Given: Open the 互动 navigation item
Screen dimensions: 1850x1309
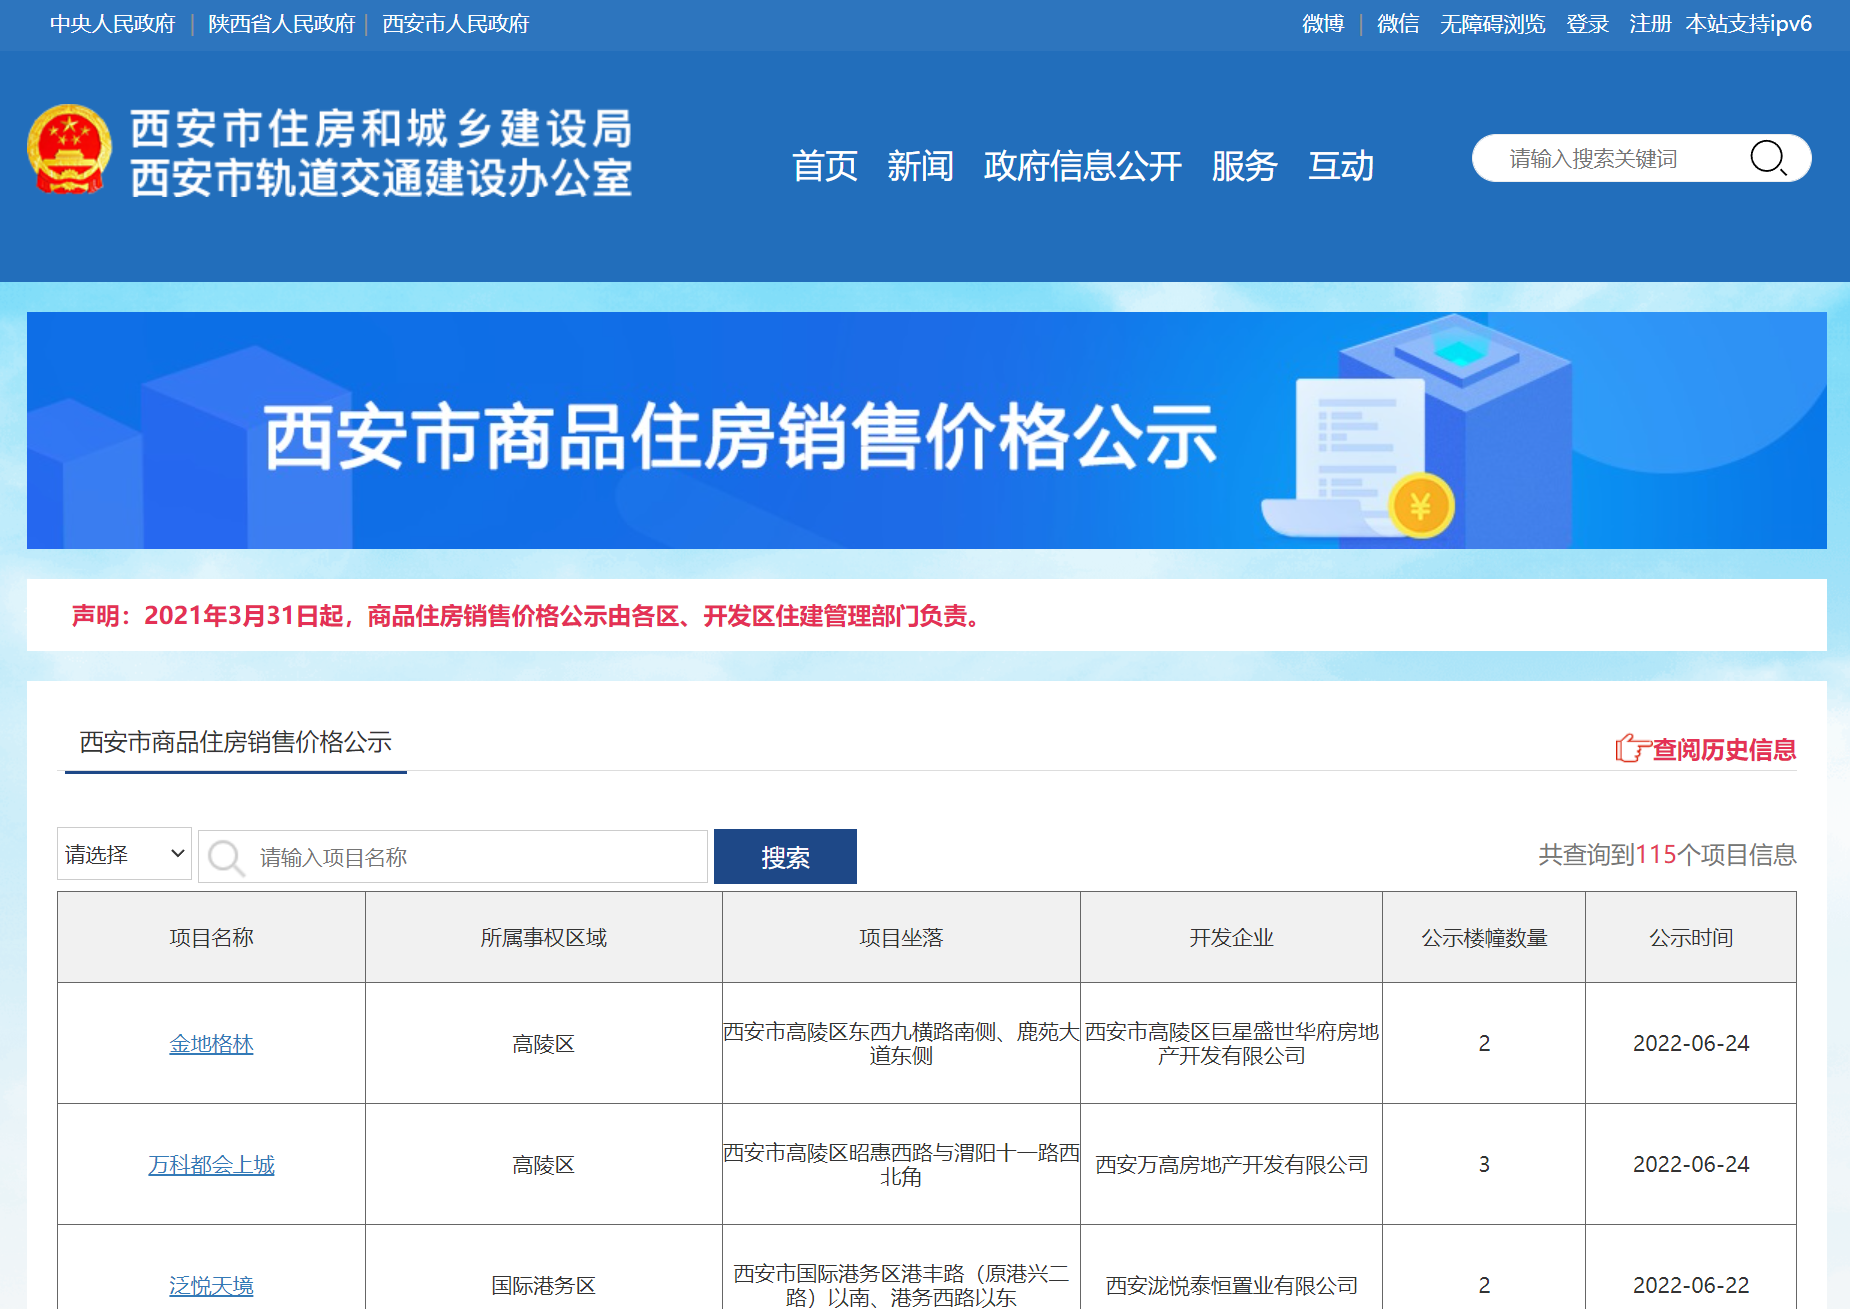Looking at the screenshot, I should click(1341, 166).
